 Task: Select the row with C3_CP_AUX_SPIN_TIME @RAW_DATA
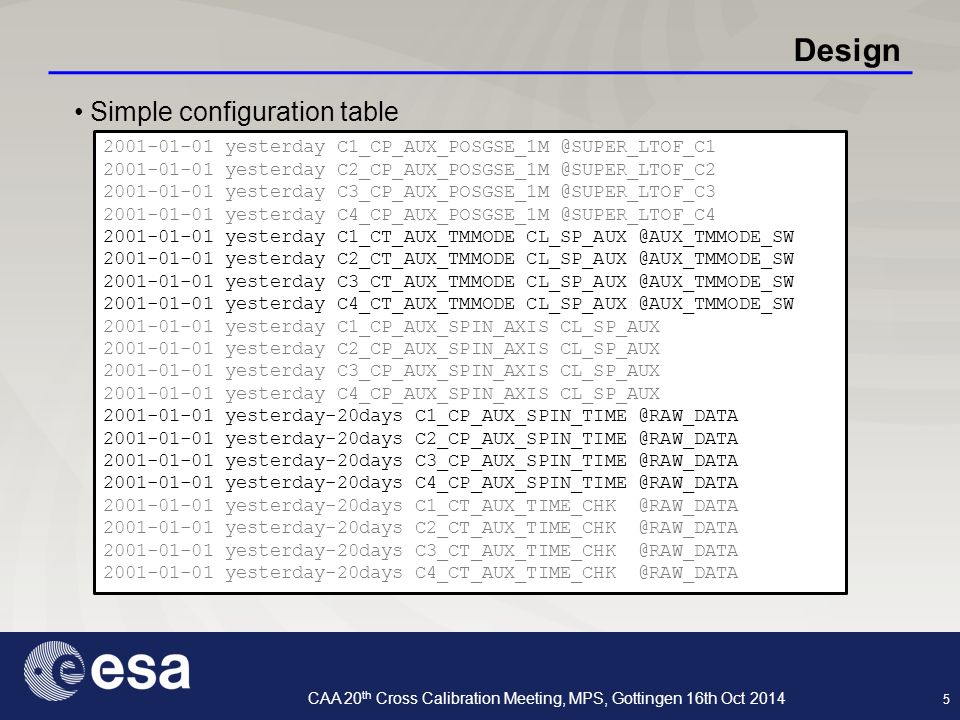click(x=421, y=460)
